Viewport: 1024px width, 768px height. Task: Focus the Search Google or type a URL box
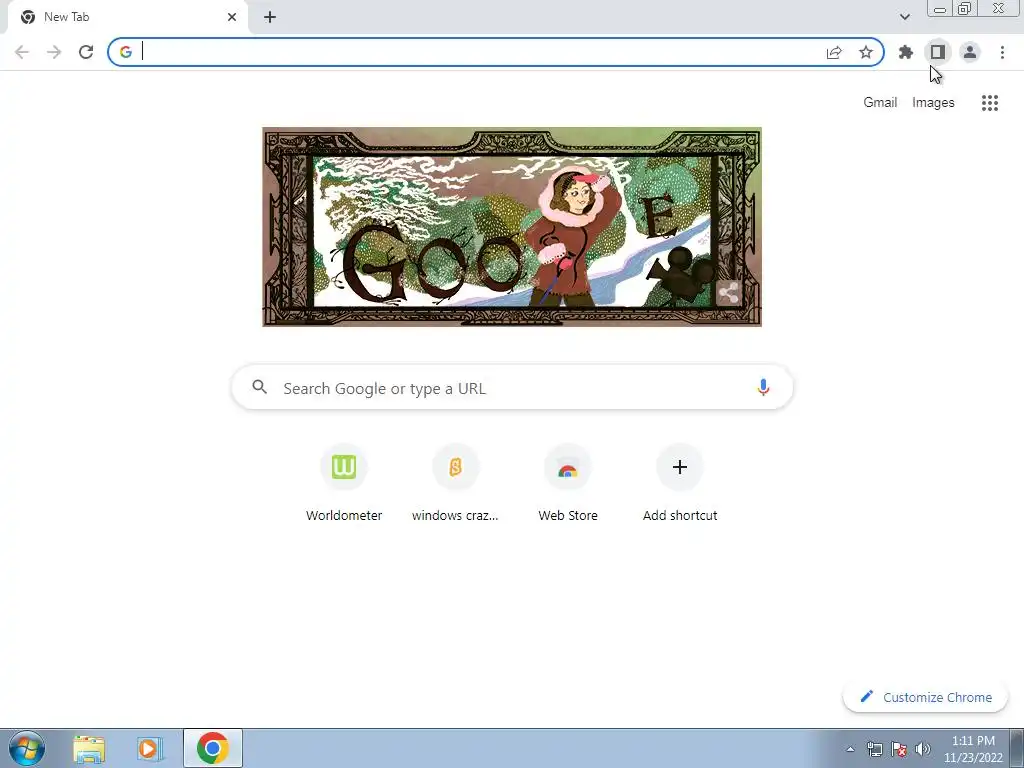[x=512, y=387]
